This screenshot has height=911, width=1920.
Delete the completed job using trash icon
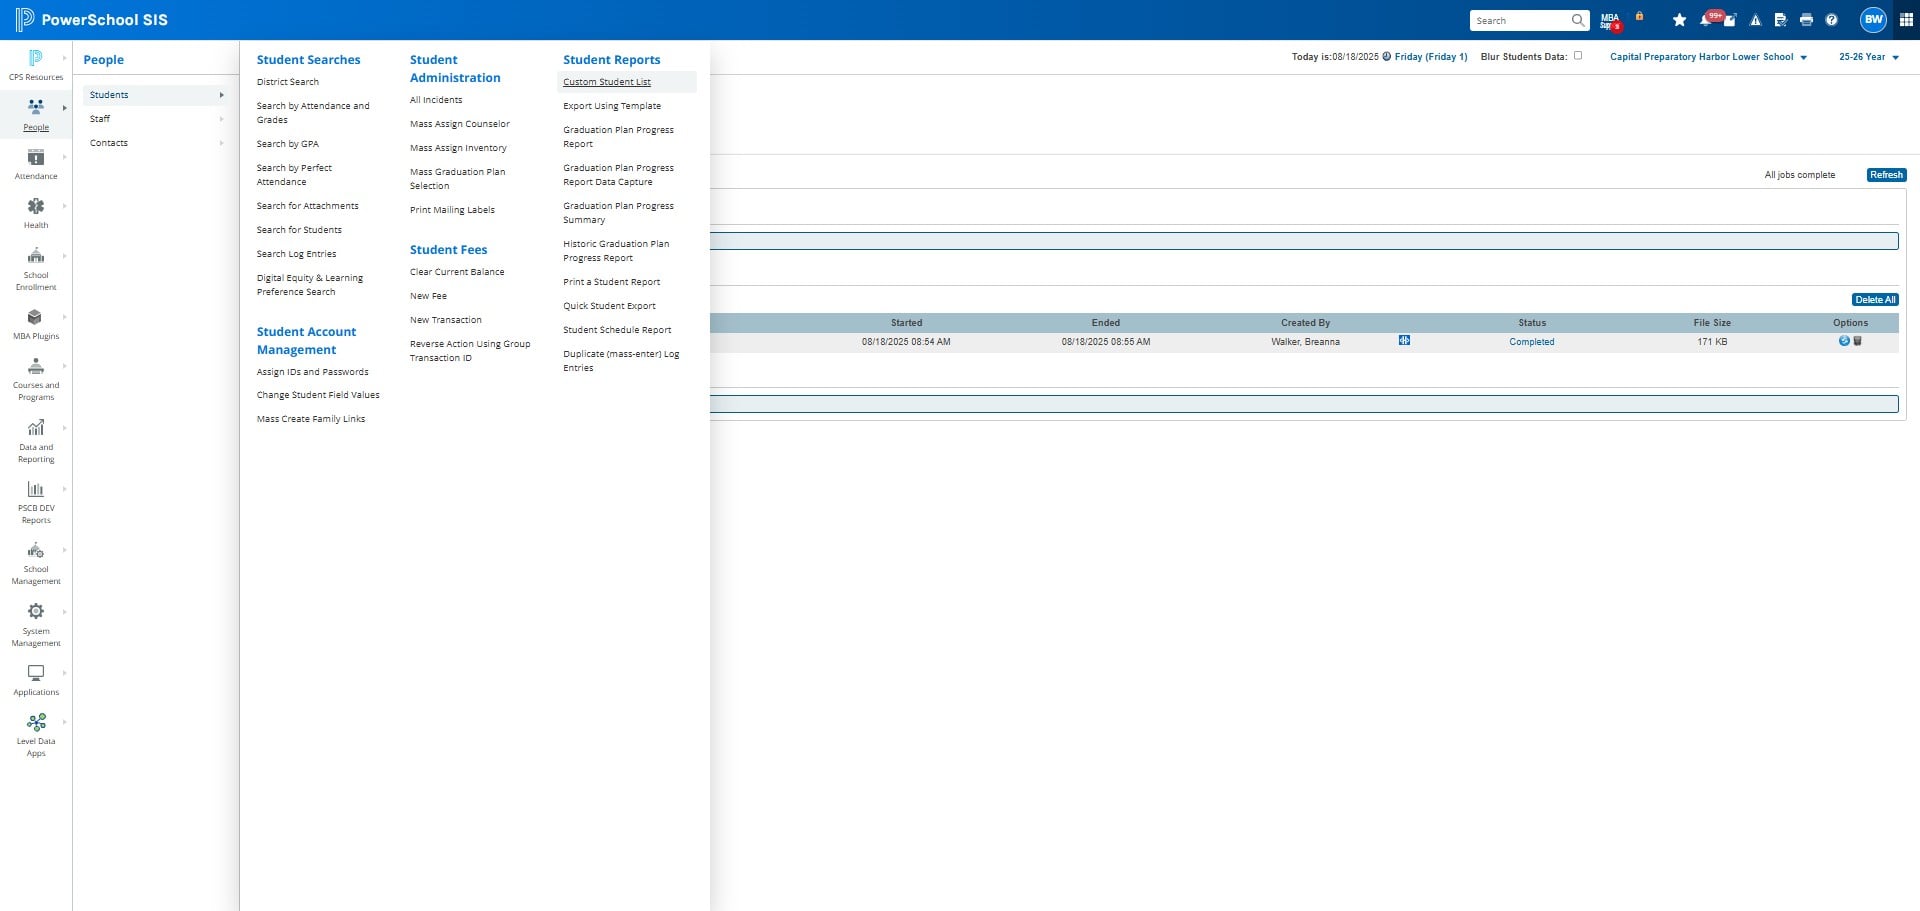coord(1858,341)
